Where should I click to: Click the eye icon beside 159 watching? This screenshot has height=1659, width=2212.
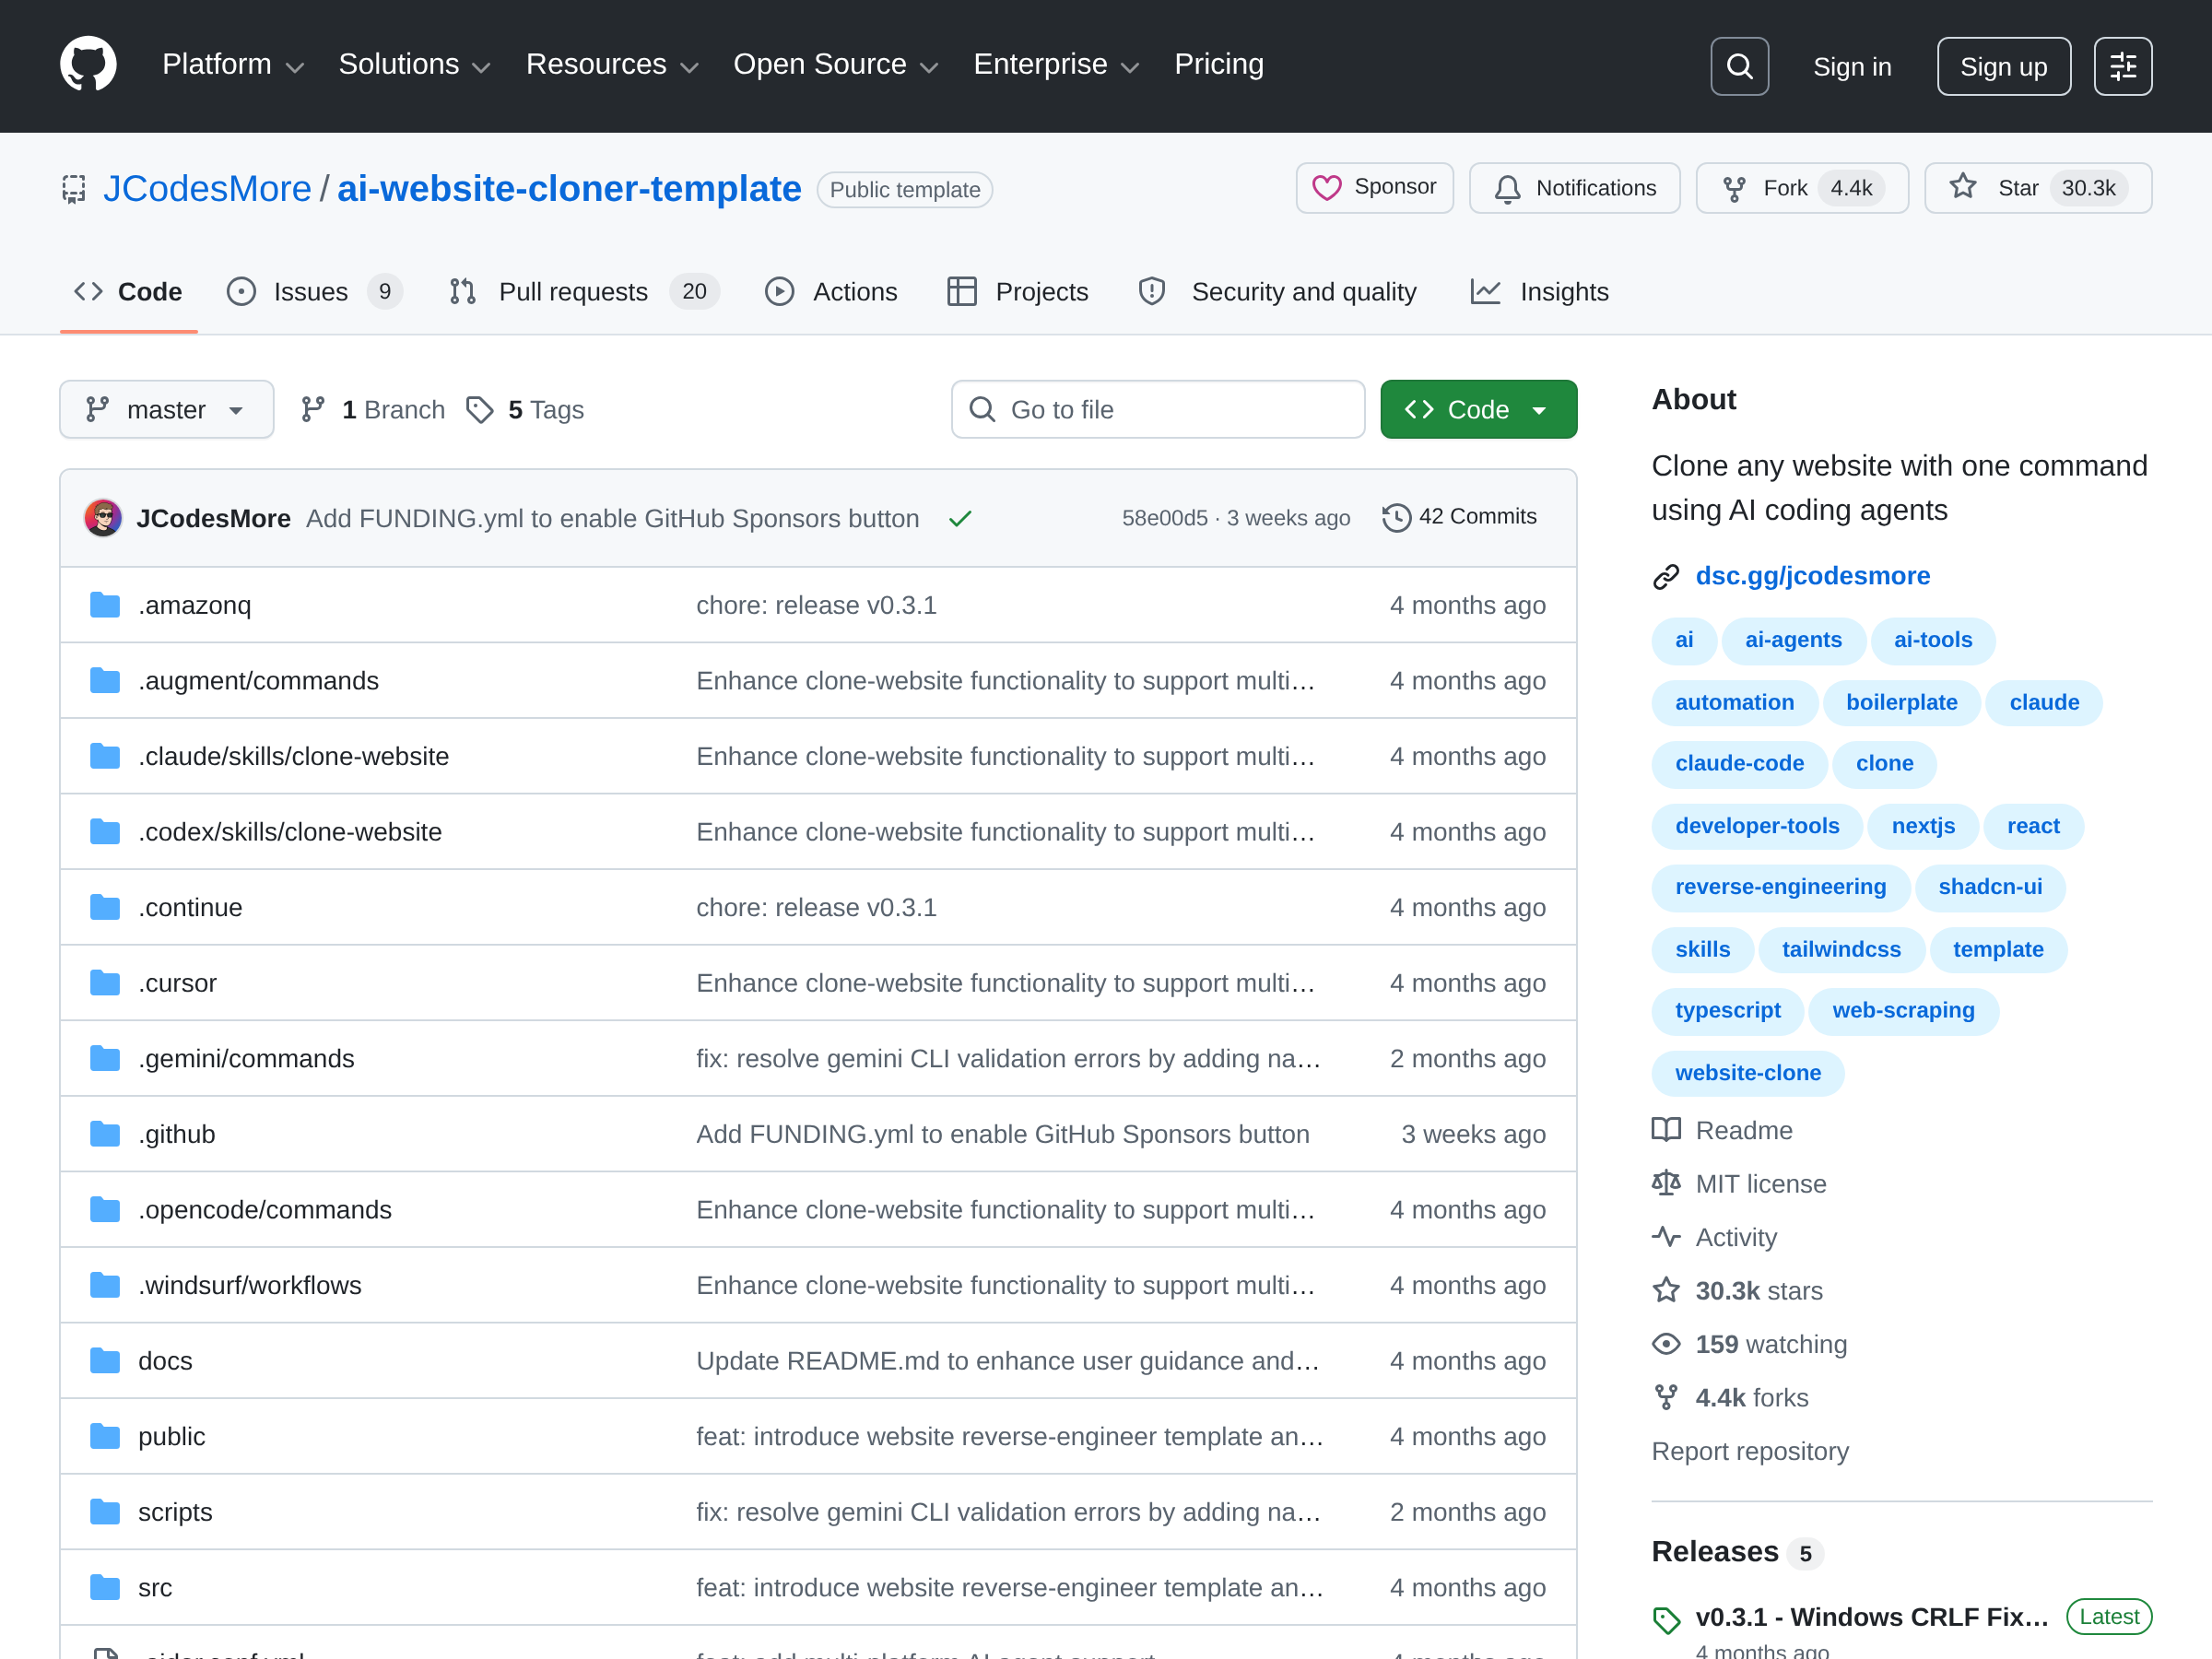pos(1666,1344)
